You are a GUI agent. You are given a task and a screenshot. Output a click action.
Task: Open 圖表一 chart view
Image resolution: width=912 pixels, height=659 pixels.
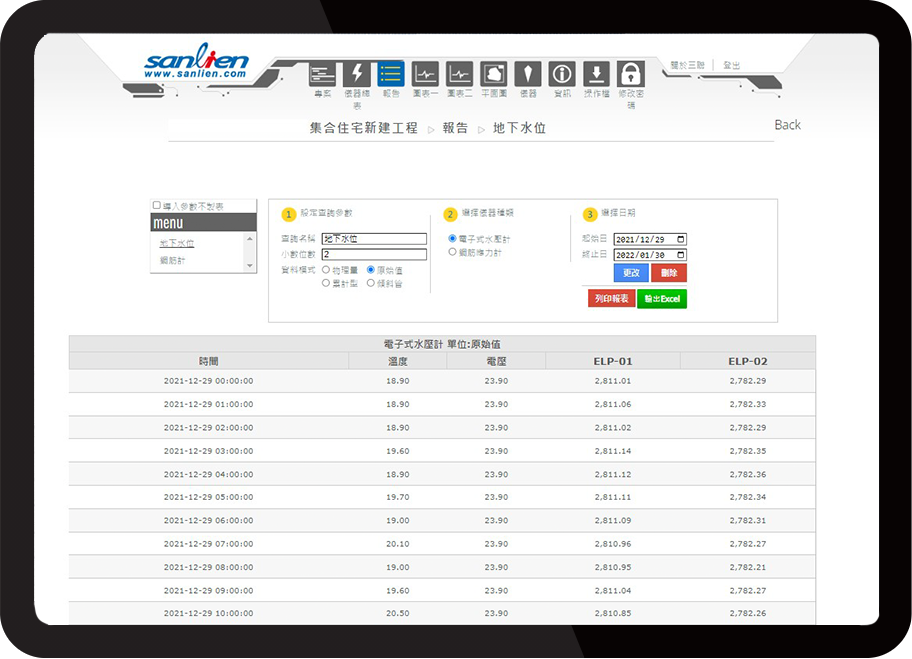424,75
